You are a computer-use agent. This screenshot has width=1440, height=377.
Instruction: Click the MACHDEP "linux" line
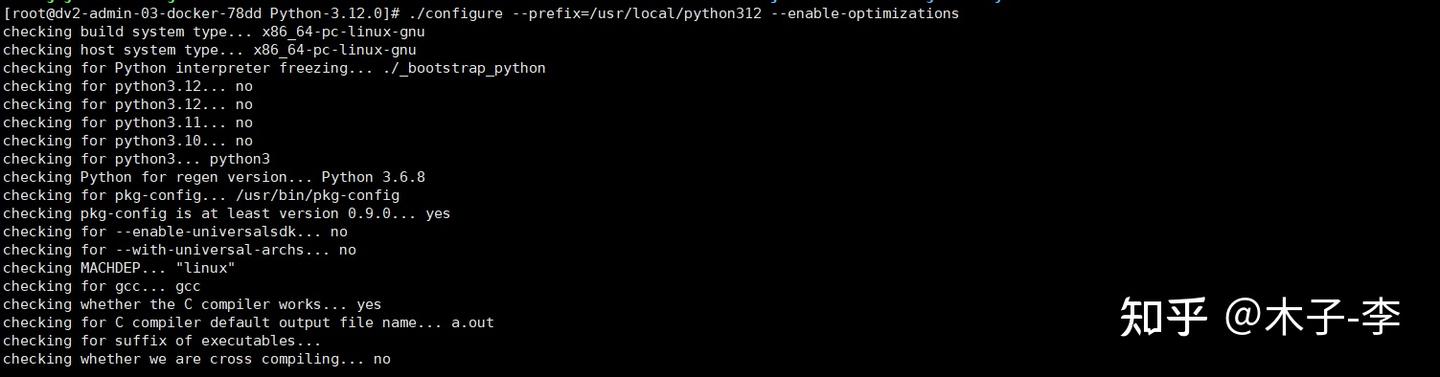click(119, 268)
